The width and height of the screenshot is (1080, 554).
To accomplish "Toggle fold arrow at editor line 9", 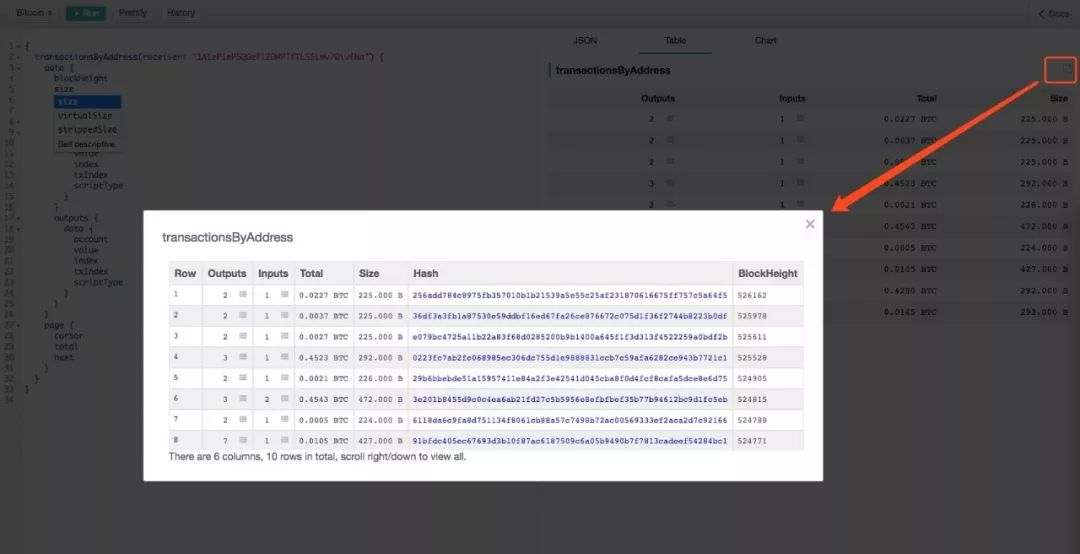I will click(x=19, y=132).
